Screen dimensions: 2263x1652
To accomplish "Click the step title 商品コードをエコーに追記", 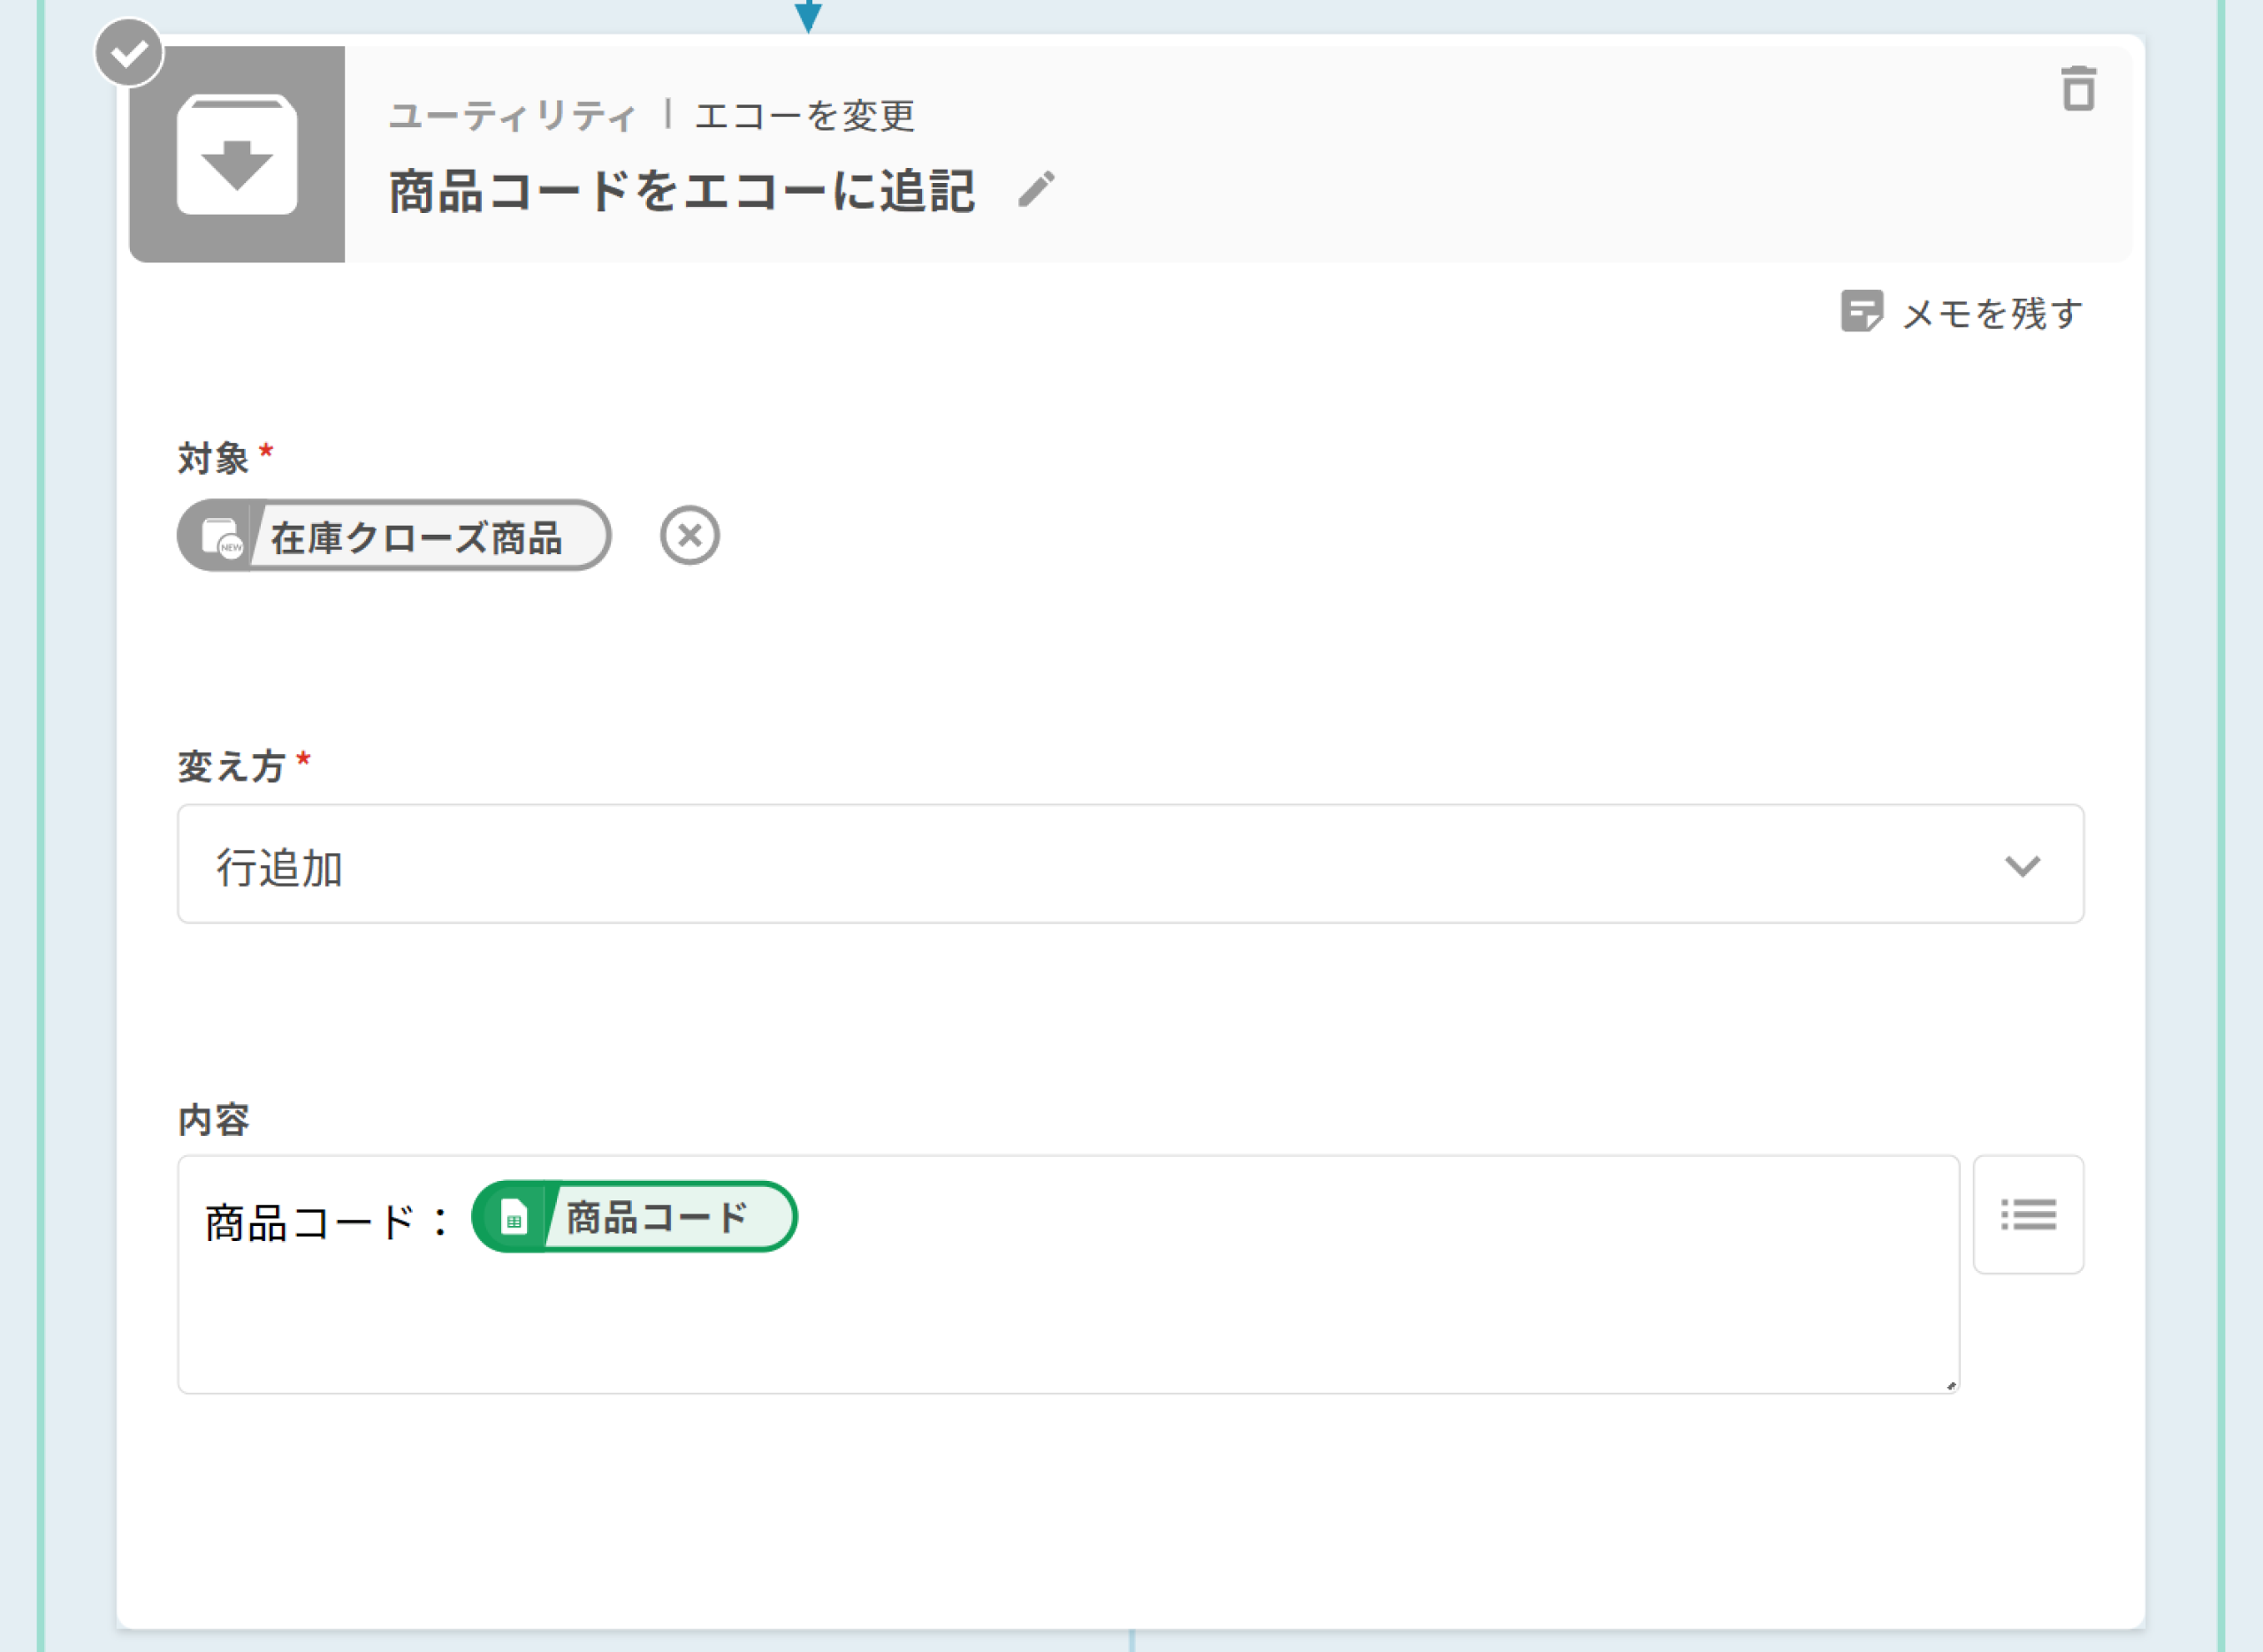I will tap(681, 191).
